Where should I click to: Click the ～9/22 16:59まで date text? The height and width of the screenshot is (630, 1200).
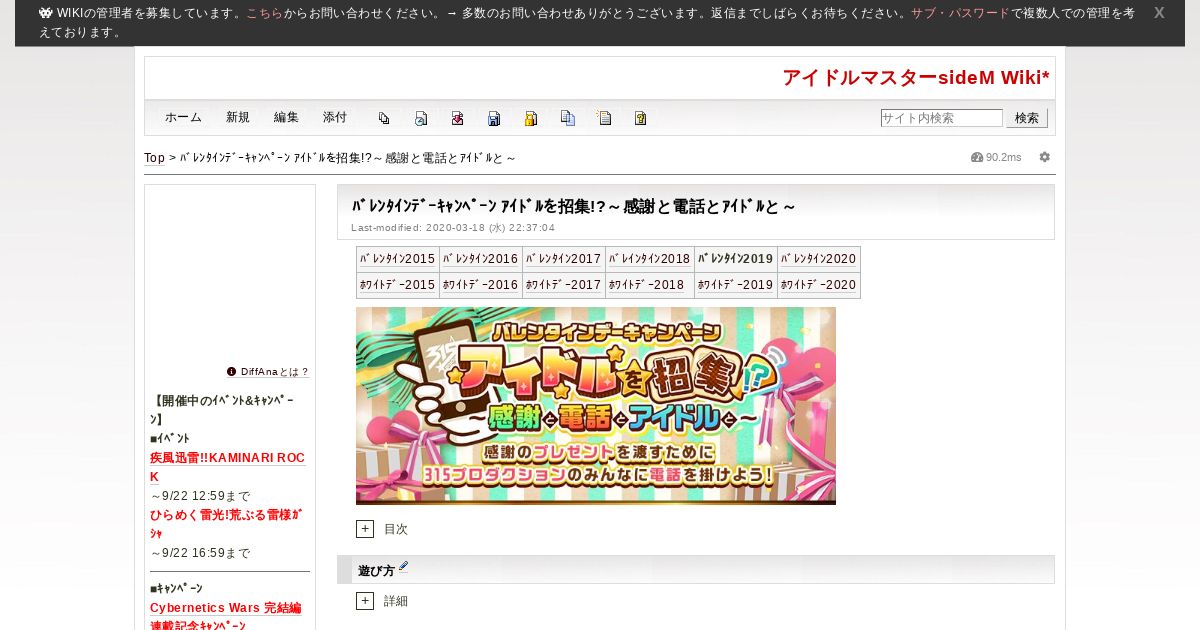201,553
